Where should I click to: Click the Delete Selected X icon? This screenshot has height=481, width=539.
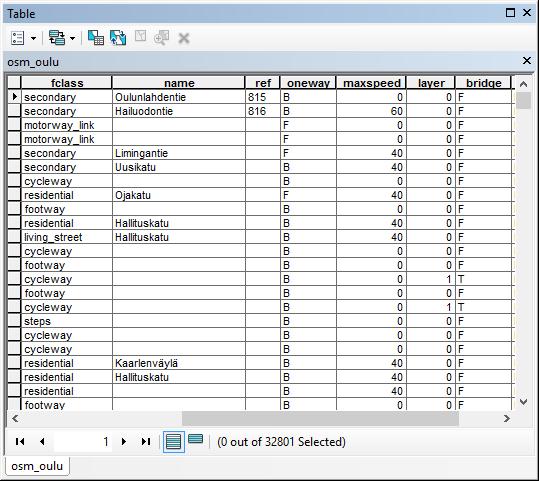[184, 38]
